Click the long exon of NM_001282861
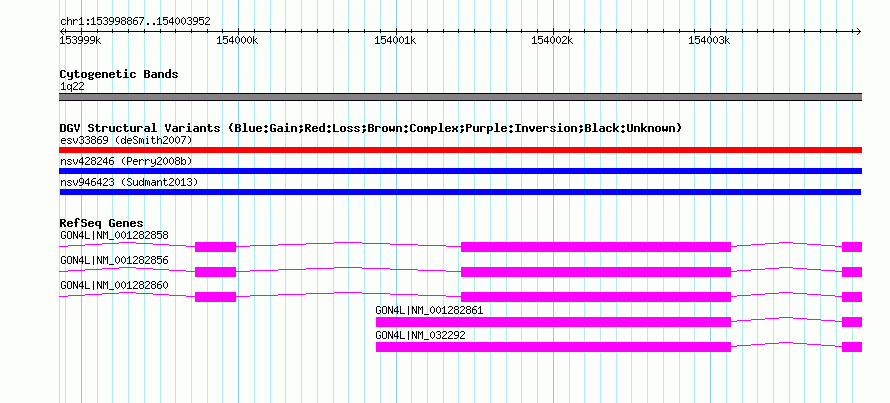Image resolution: width=890 pixels, height=403 pixels. pyautogui.click(x=553, y=322)
